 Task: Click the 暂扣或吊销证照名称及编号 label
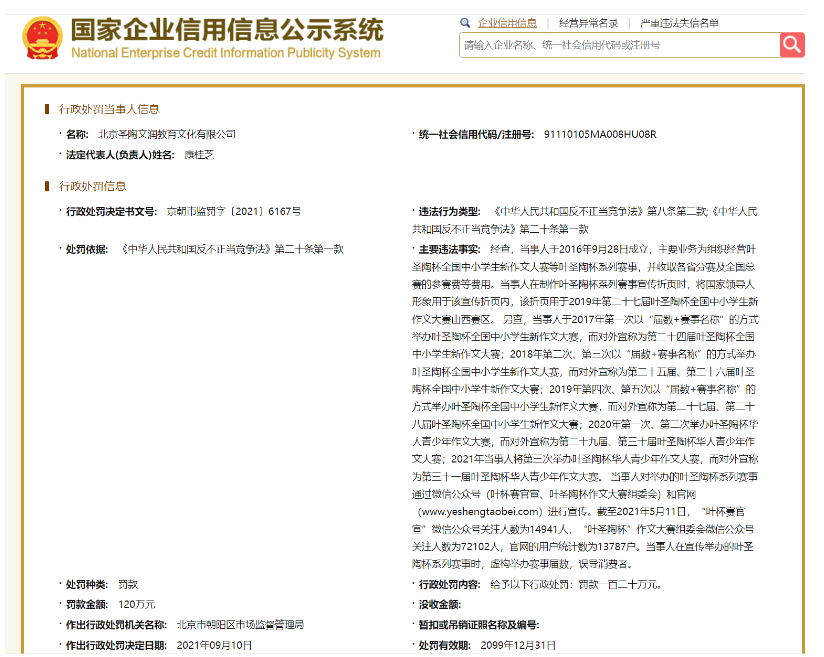[x=479, y=625]
